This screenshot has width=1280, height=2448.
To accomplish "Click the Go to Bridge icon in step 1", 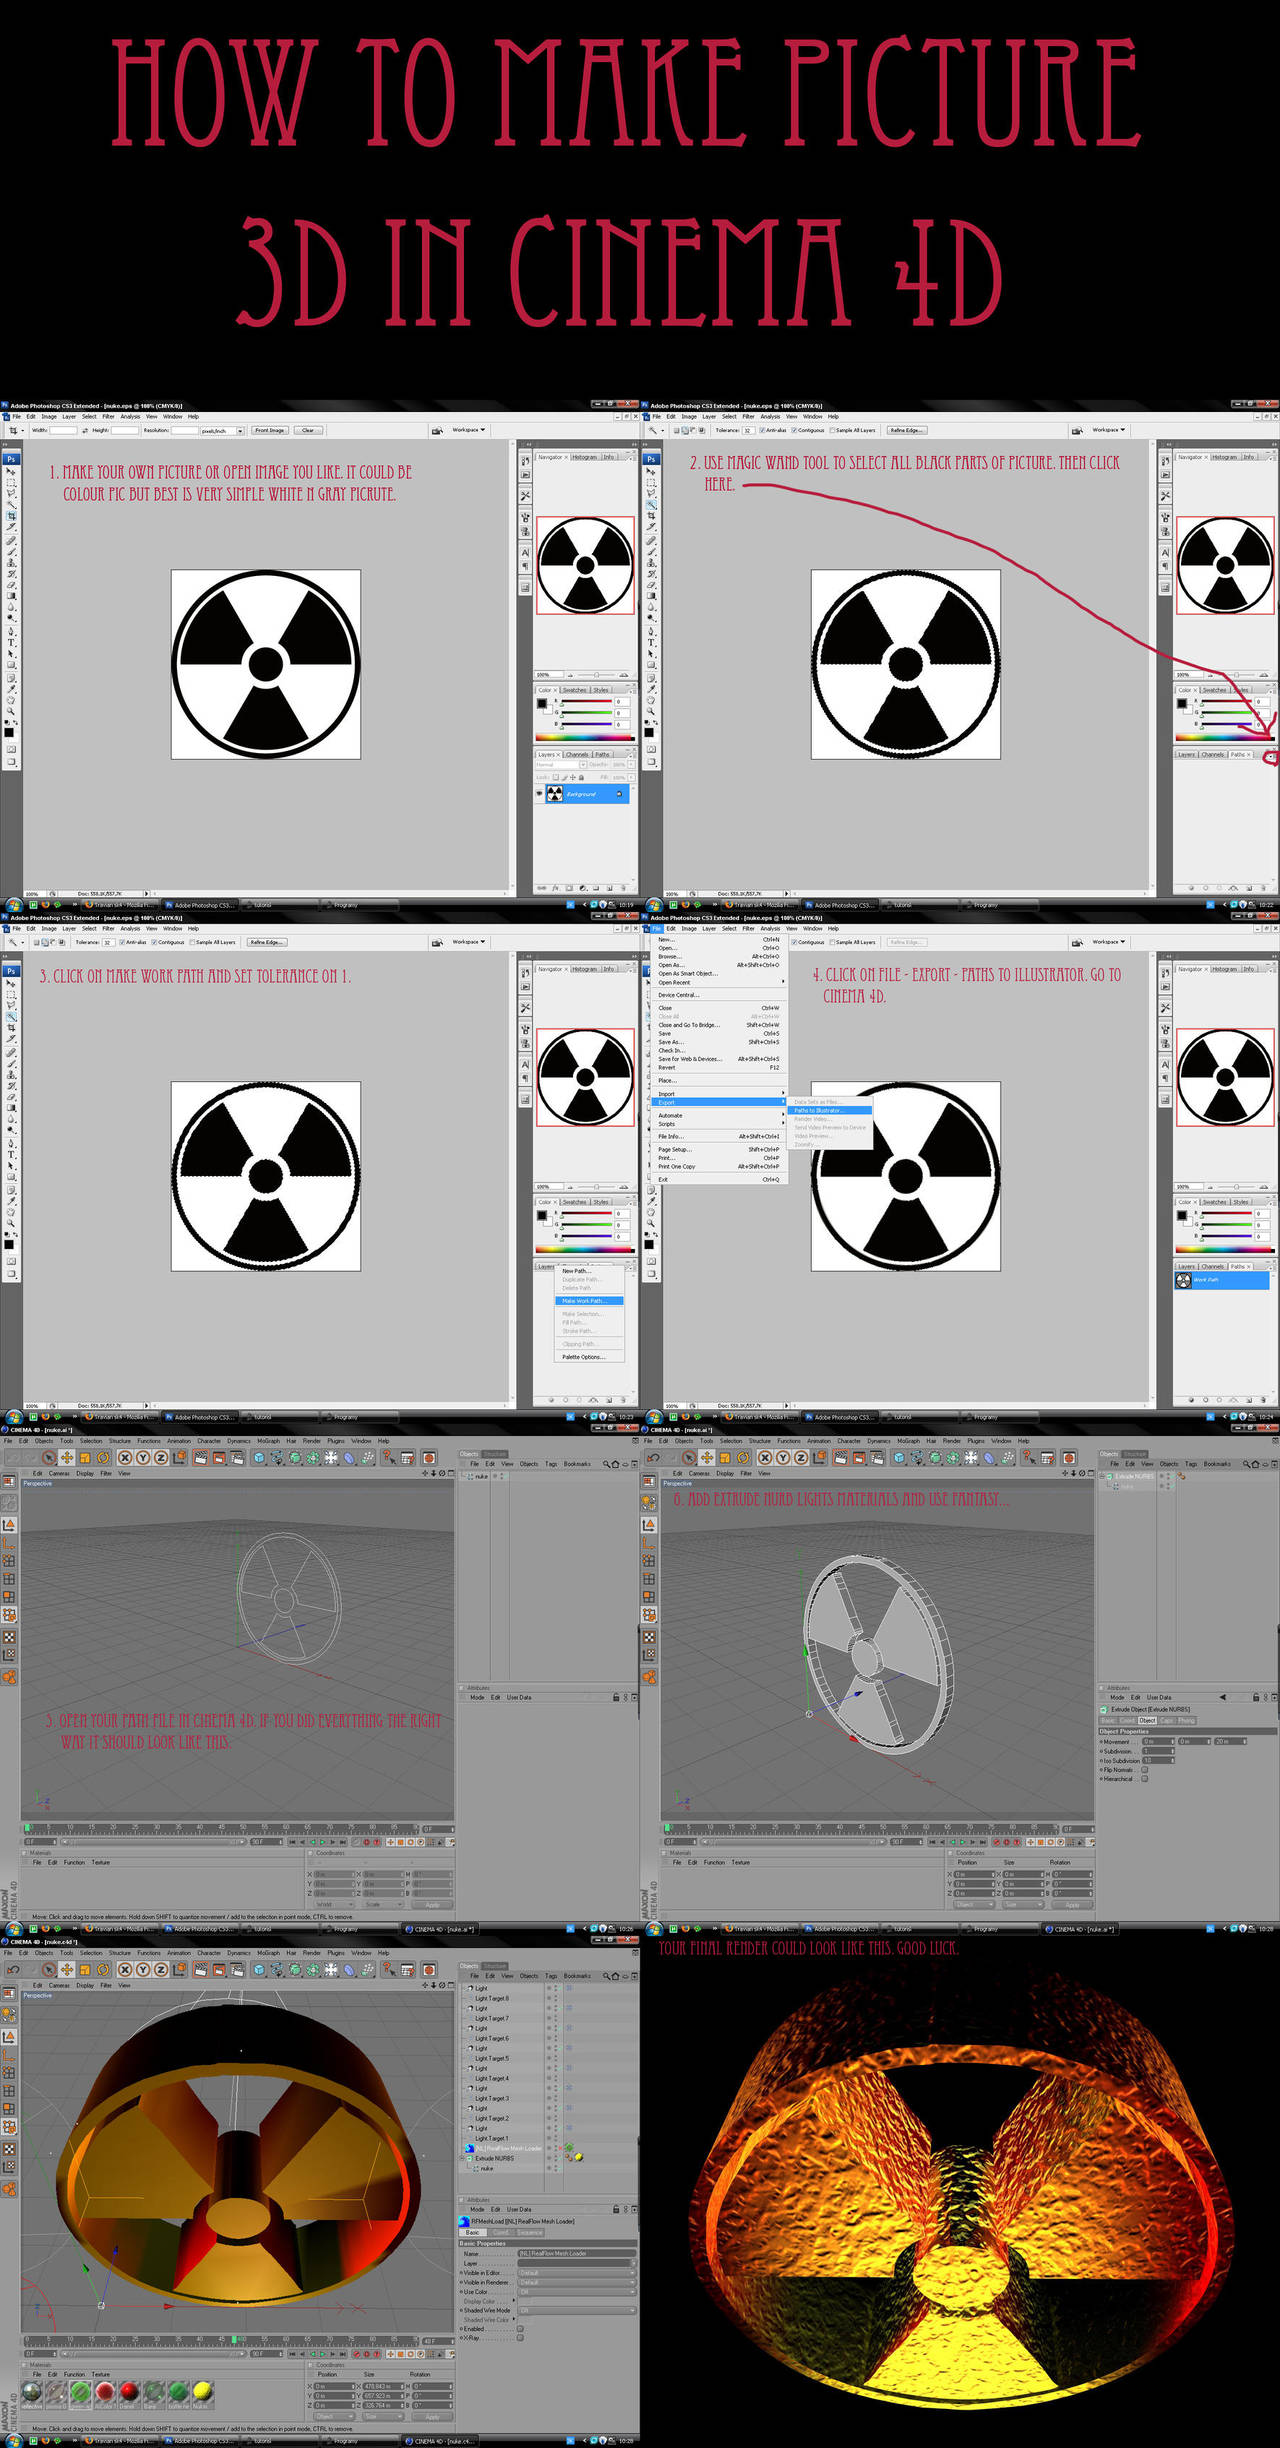I will 437,430.
